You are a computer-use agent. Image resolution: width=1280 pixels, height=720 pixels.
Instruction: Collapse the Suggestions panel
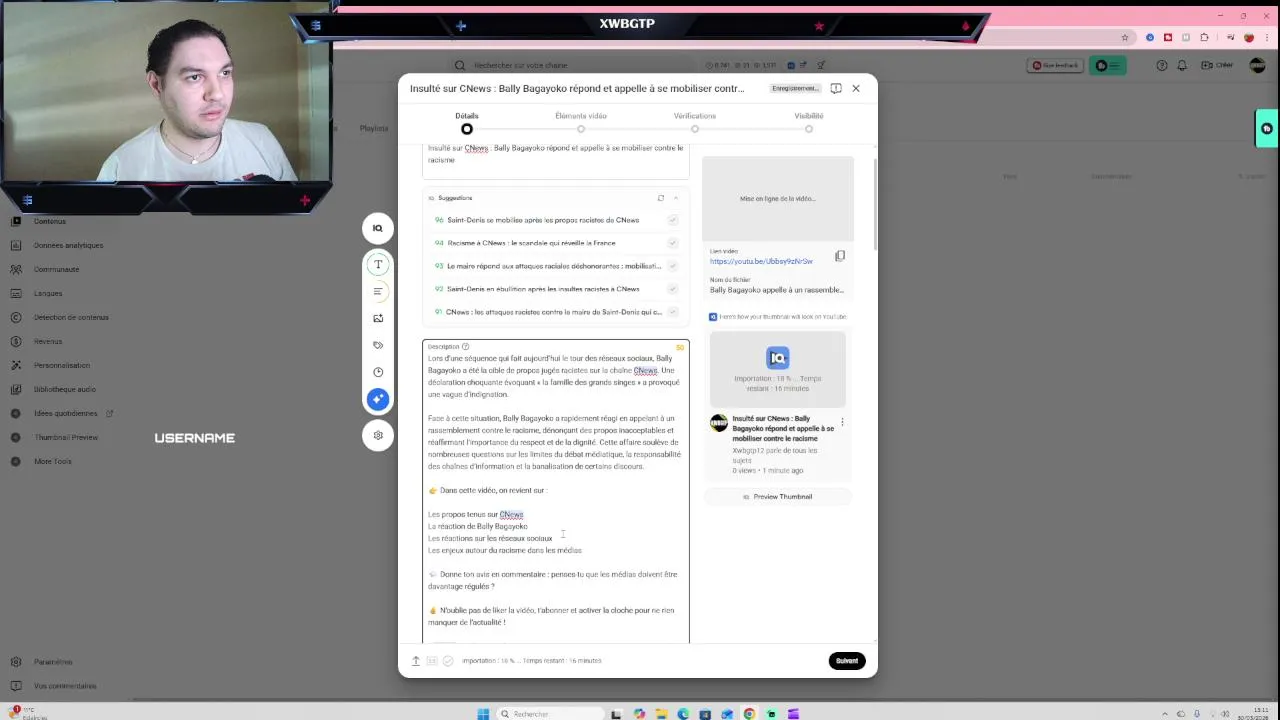(676, 198)
